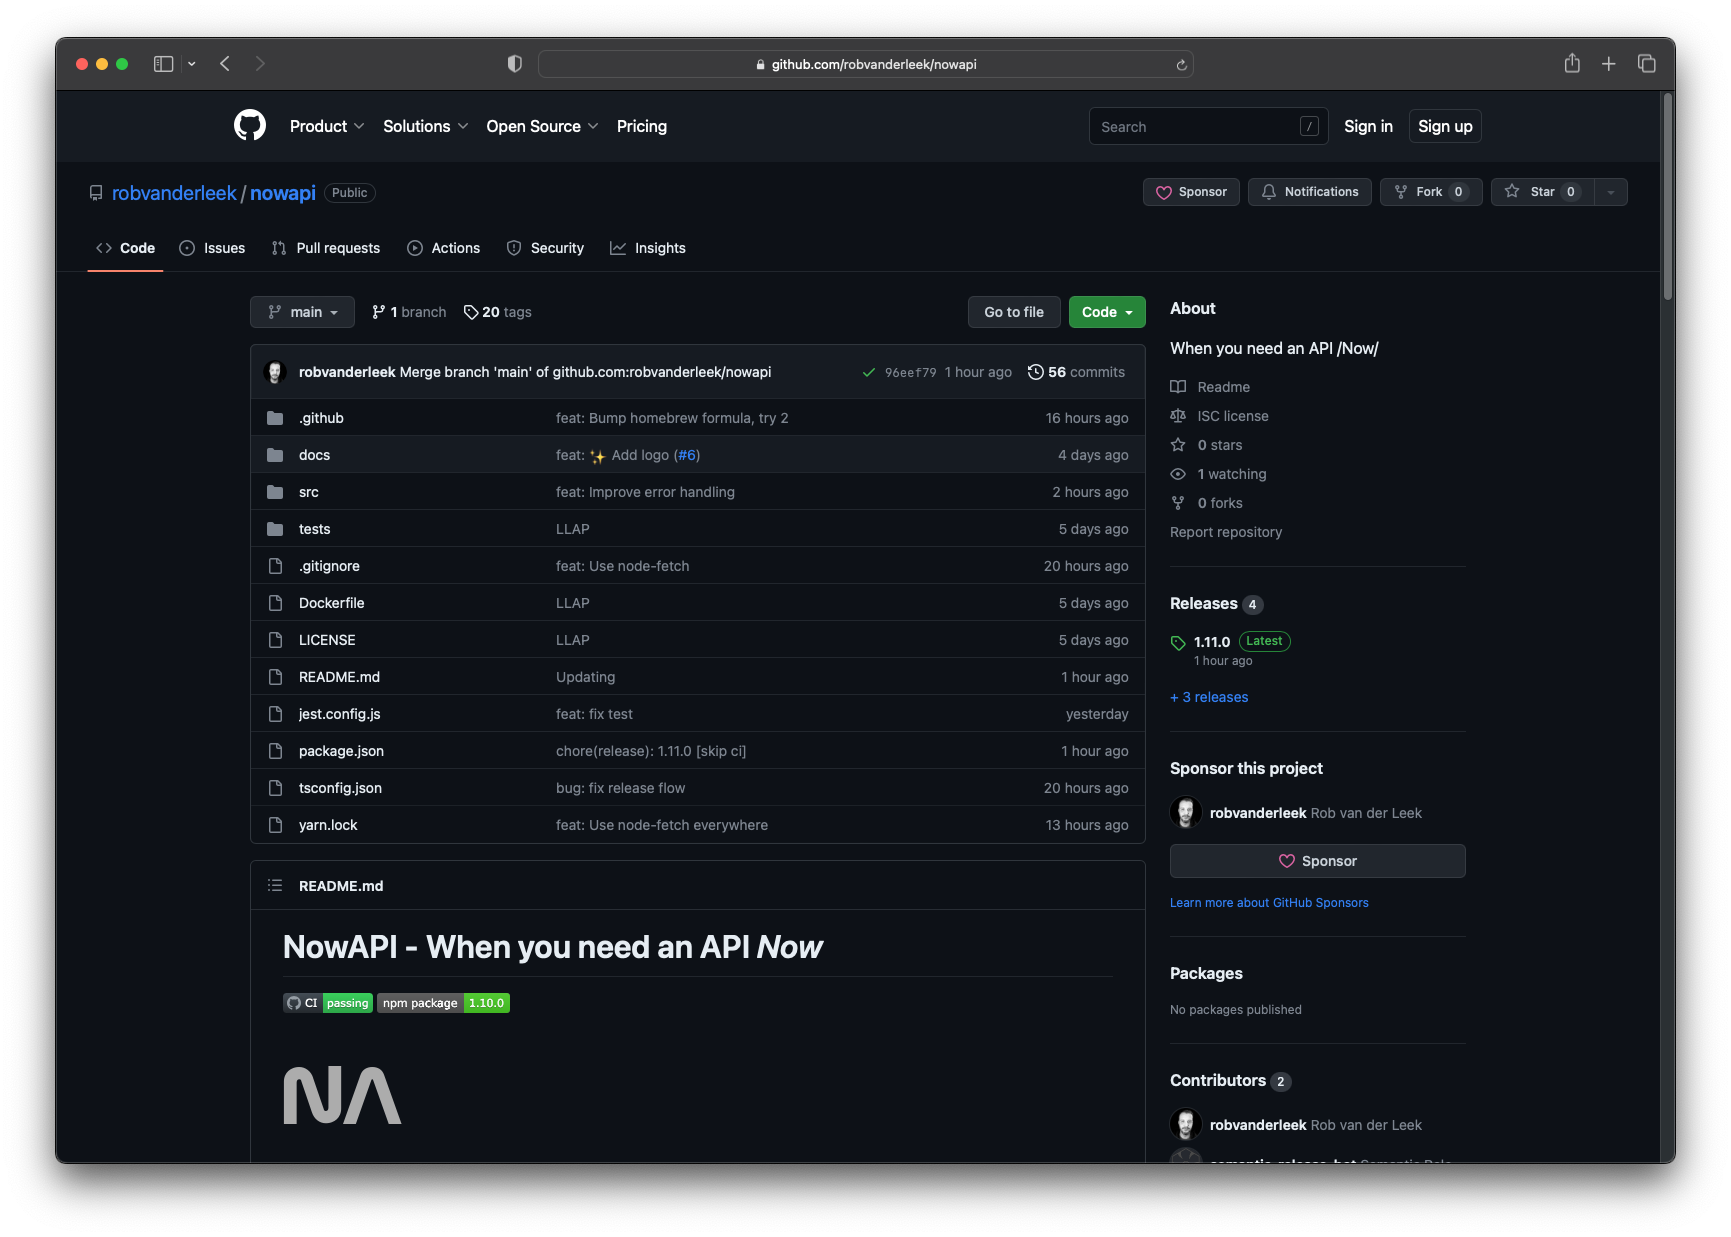Click the 1.11.0 release tag icon
This screenshot has width=1731, height=1237.
1178,643
